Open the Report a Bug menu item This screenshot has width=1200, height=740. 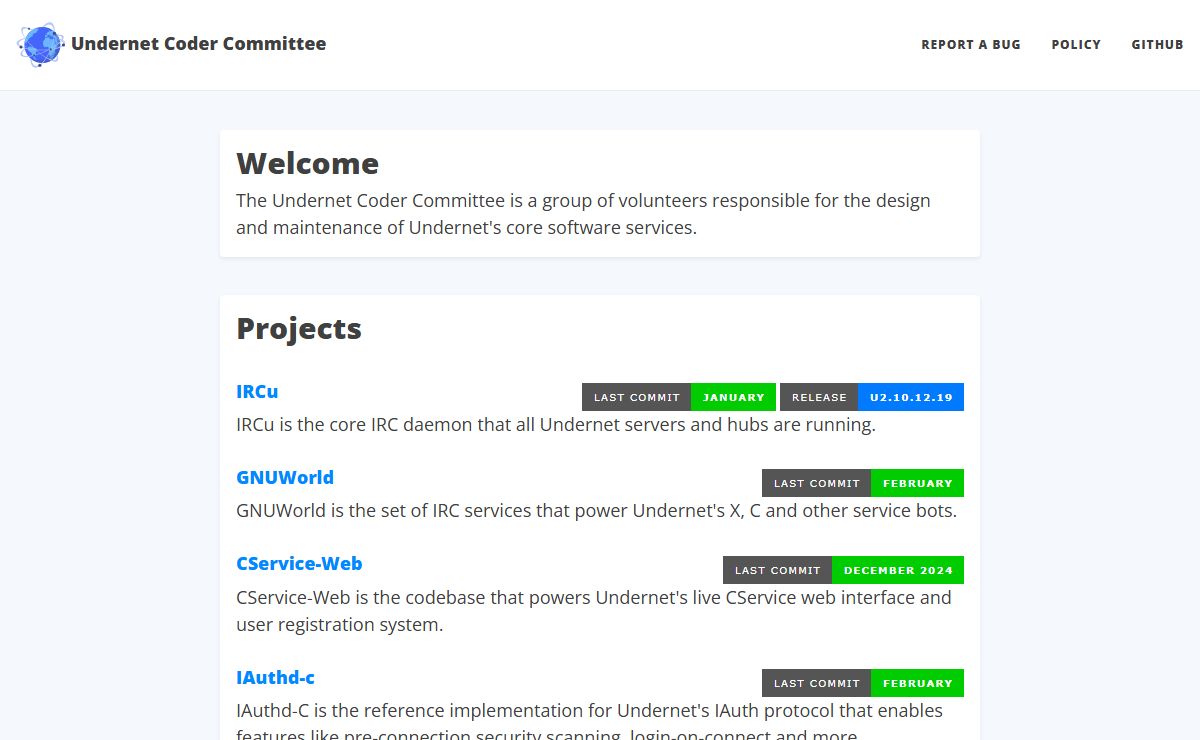pyautogui.click(x=971, y=45)
